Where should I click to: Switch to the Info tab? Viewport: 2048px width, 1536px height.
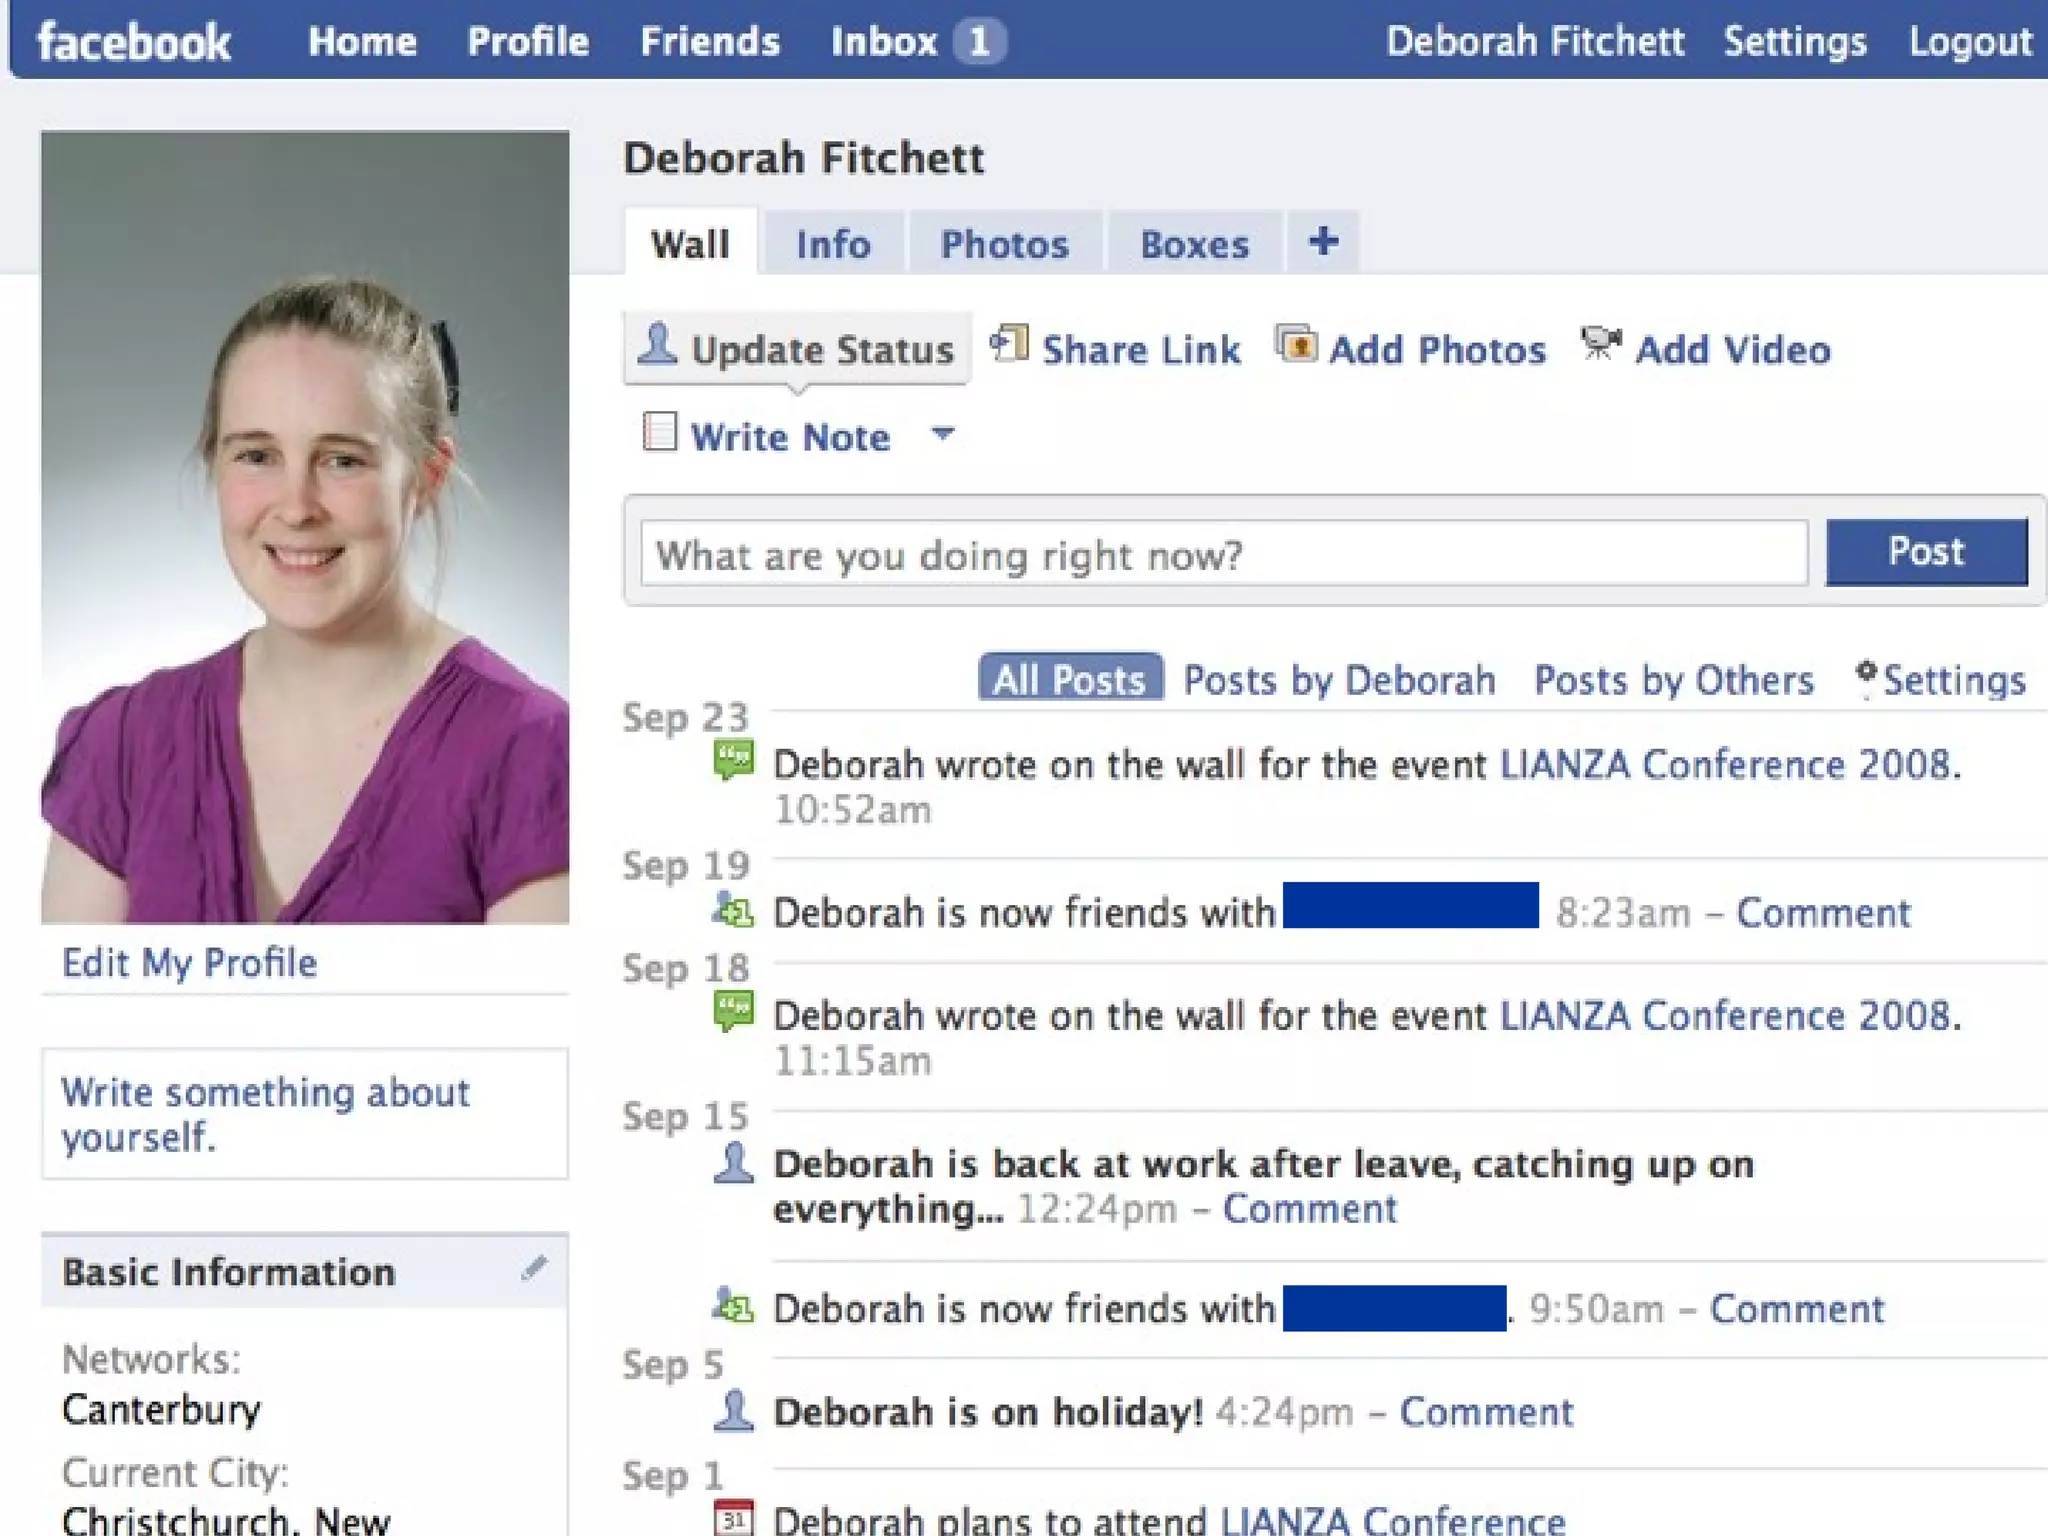click(x=833, y=244)
